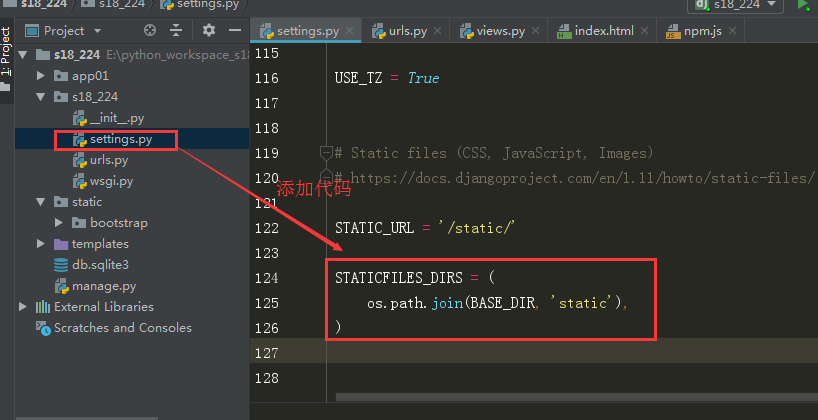The height and width of the screenshot is (420, 818).
Task: Close the index.html tab
Action: click(644, 31)
